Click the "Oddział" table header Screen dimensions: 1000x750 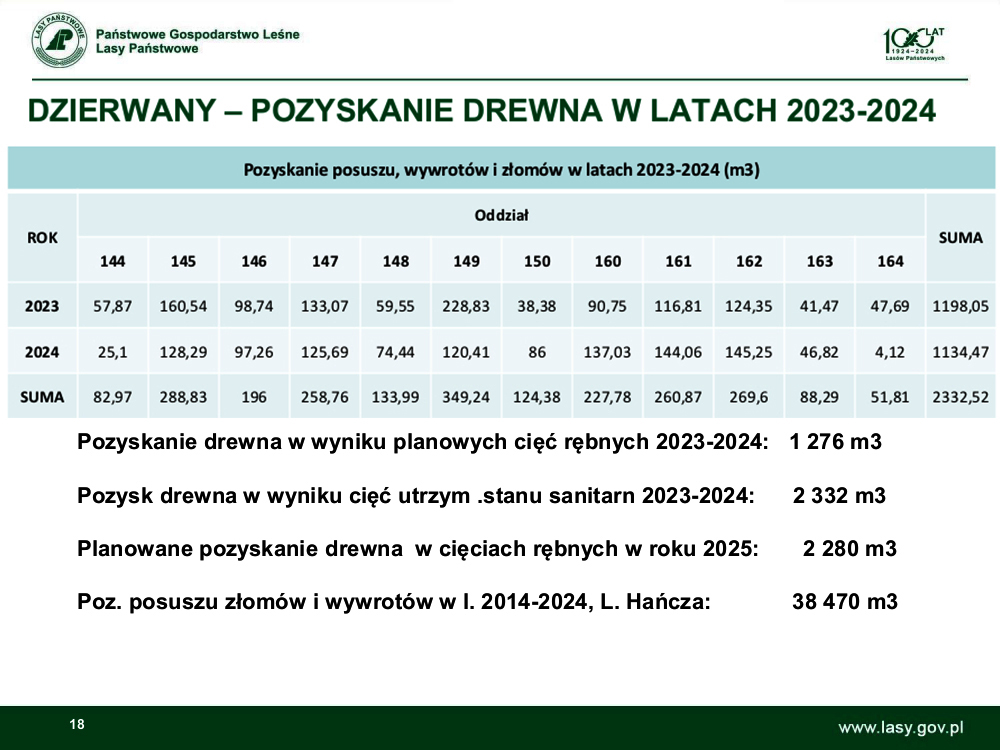pos(501,216)
